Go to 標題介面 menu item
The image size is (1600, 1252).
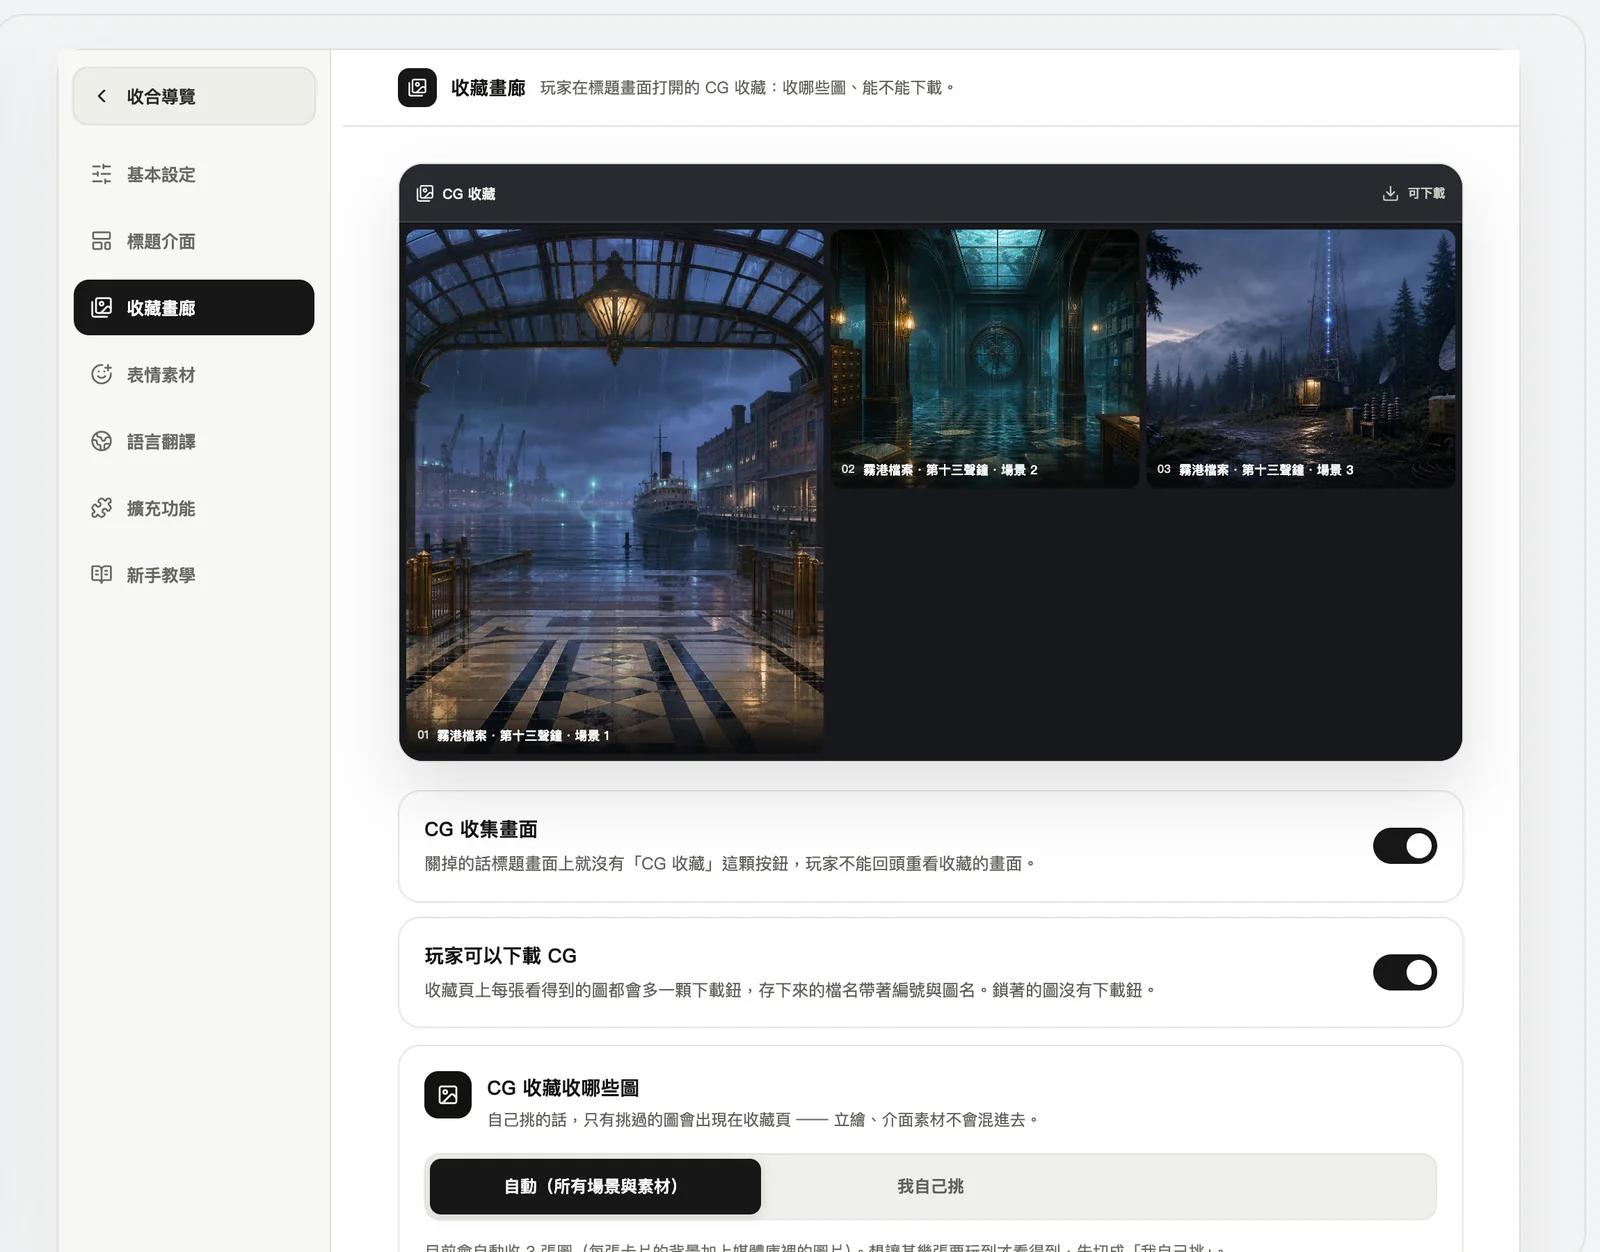(194, 241)
